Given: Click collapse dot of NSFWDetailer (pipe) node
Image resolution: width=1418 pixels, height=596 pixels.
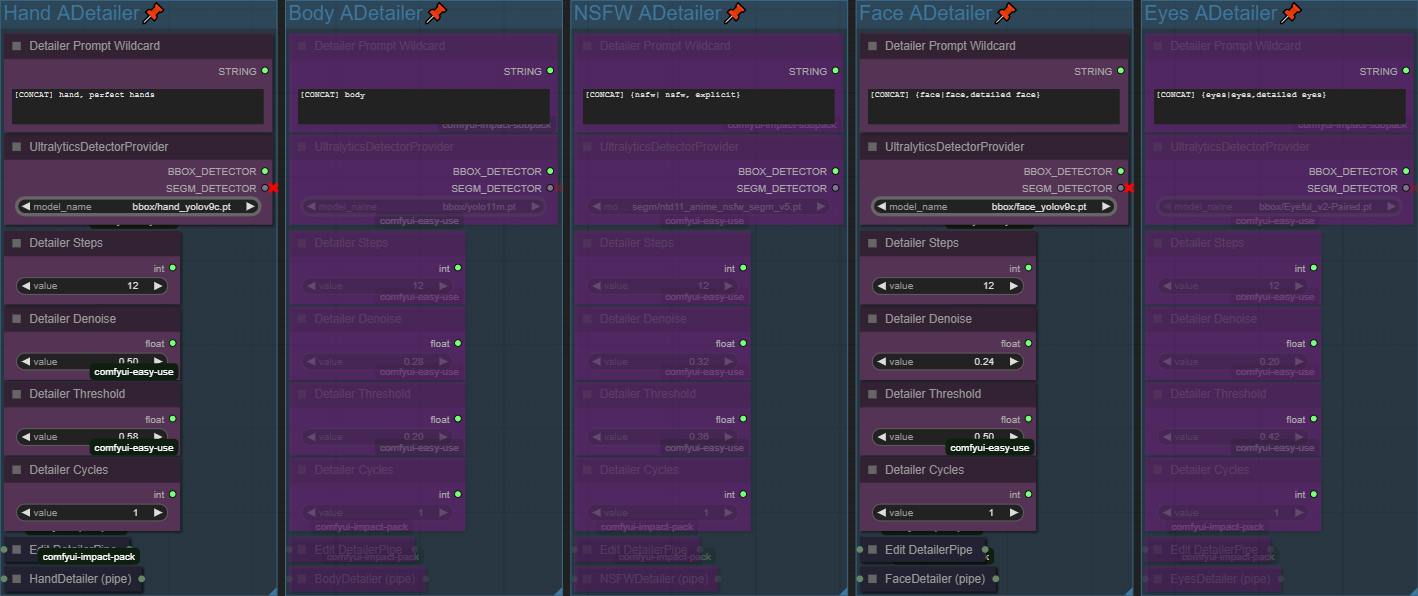Looking at the screenshot, I should click(587, 579).
